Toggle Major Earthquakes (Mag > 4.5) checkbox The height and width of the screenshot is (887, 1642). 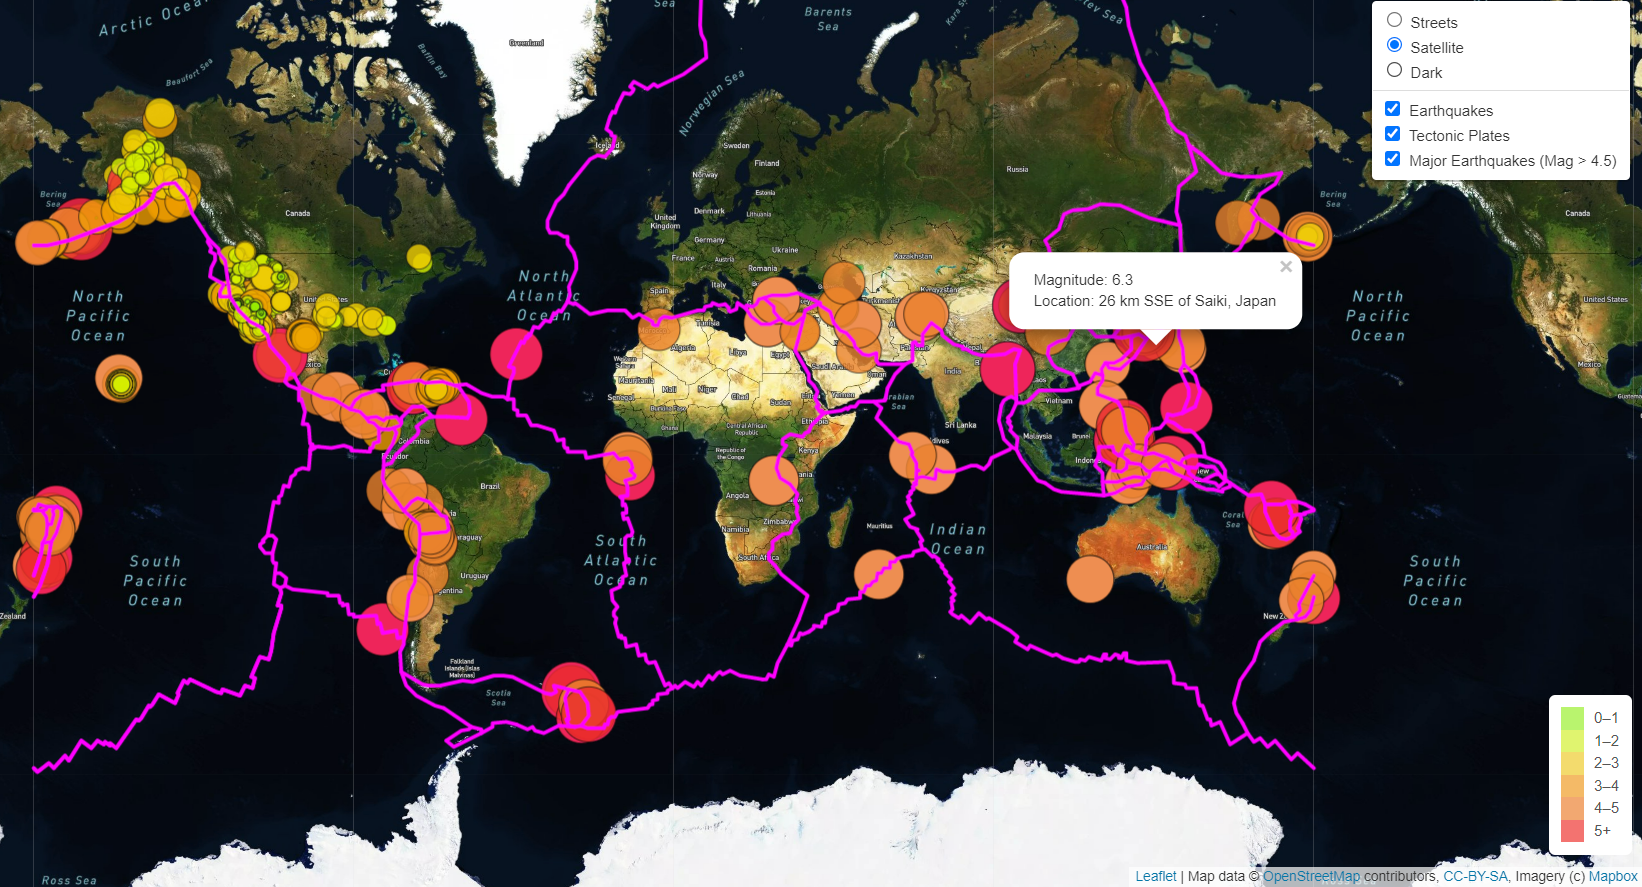1392,158
